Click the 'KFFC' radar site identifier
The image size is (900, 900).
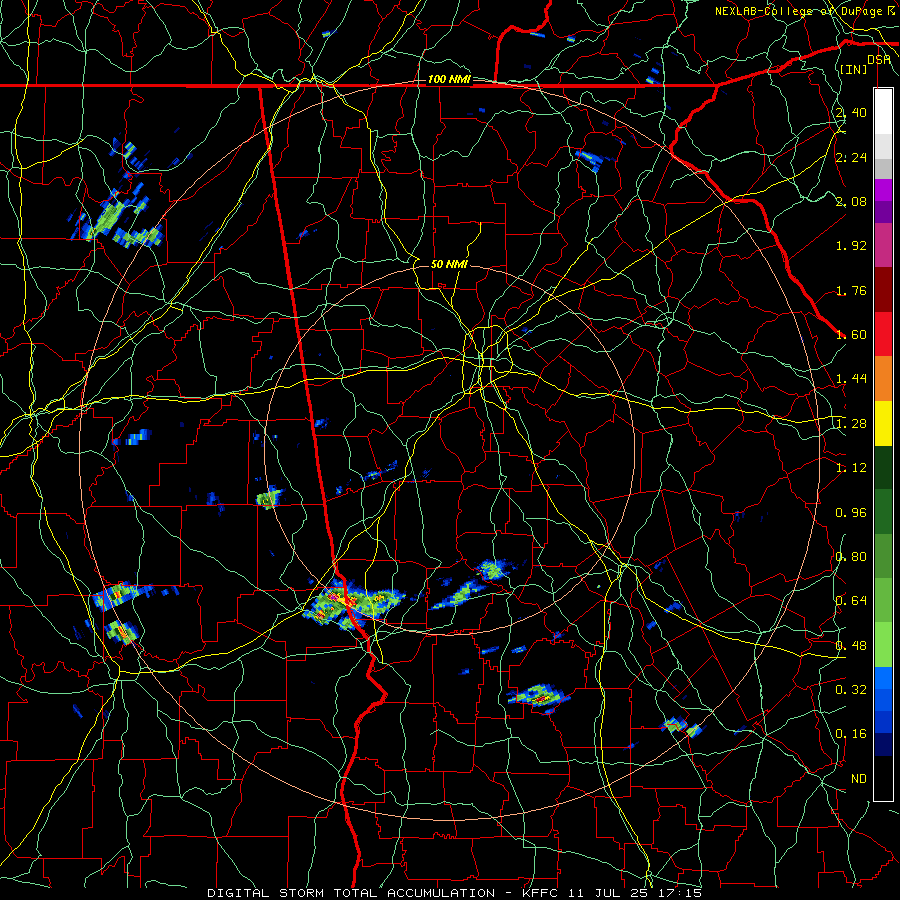(x=541, y=893)
